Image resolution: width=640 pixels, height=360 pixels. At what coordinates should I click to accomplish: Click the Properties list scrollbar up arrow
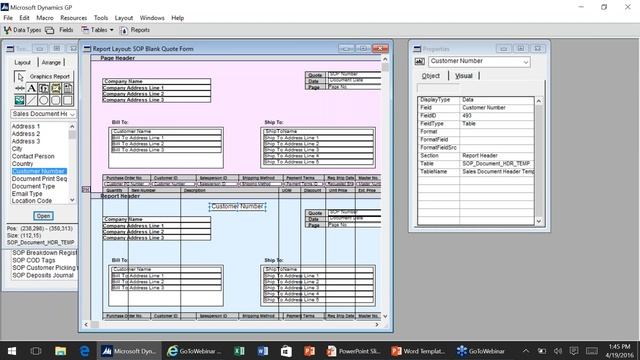point(539,100)
